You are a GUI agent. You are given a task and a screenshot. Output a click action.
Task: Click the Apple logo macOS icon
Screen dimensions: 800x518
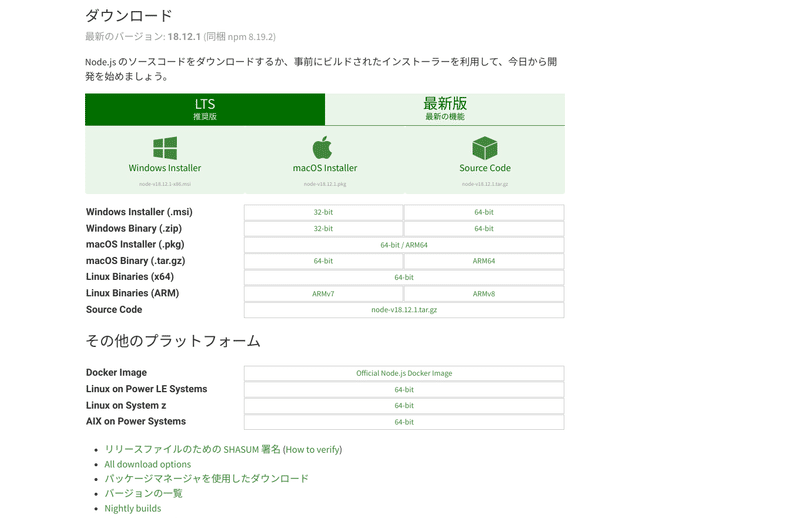click(322, 148)
